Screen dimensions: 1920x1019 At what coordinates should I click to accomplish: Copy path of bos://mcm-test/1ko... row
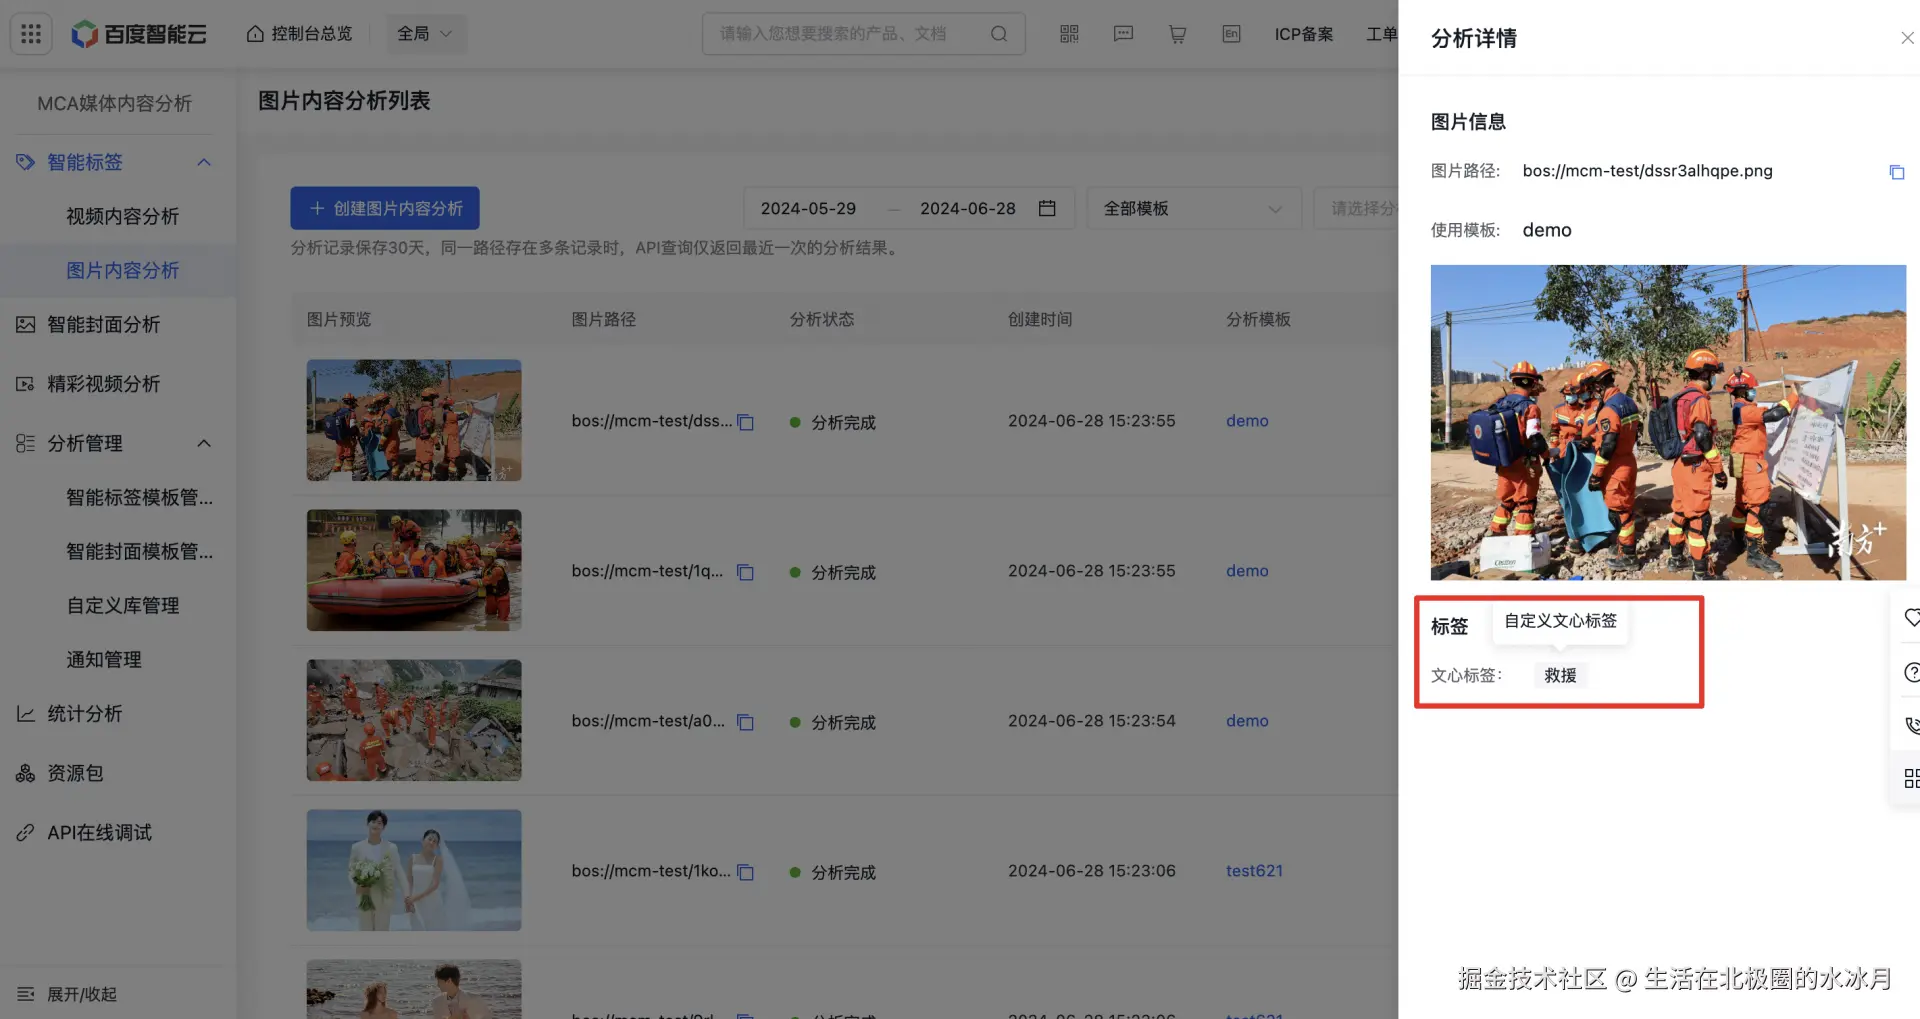[745, 872]
